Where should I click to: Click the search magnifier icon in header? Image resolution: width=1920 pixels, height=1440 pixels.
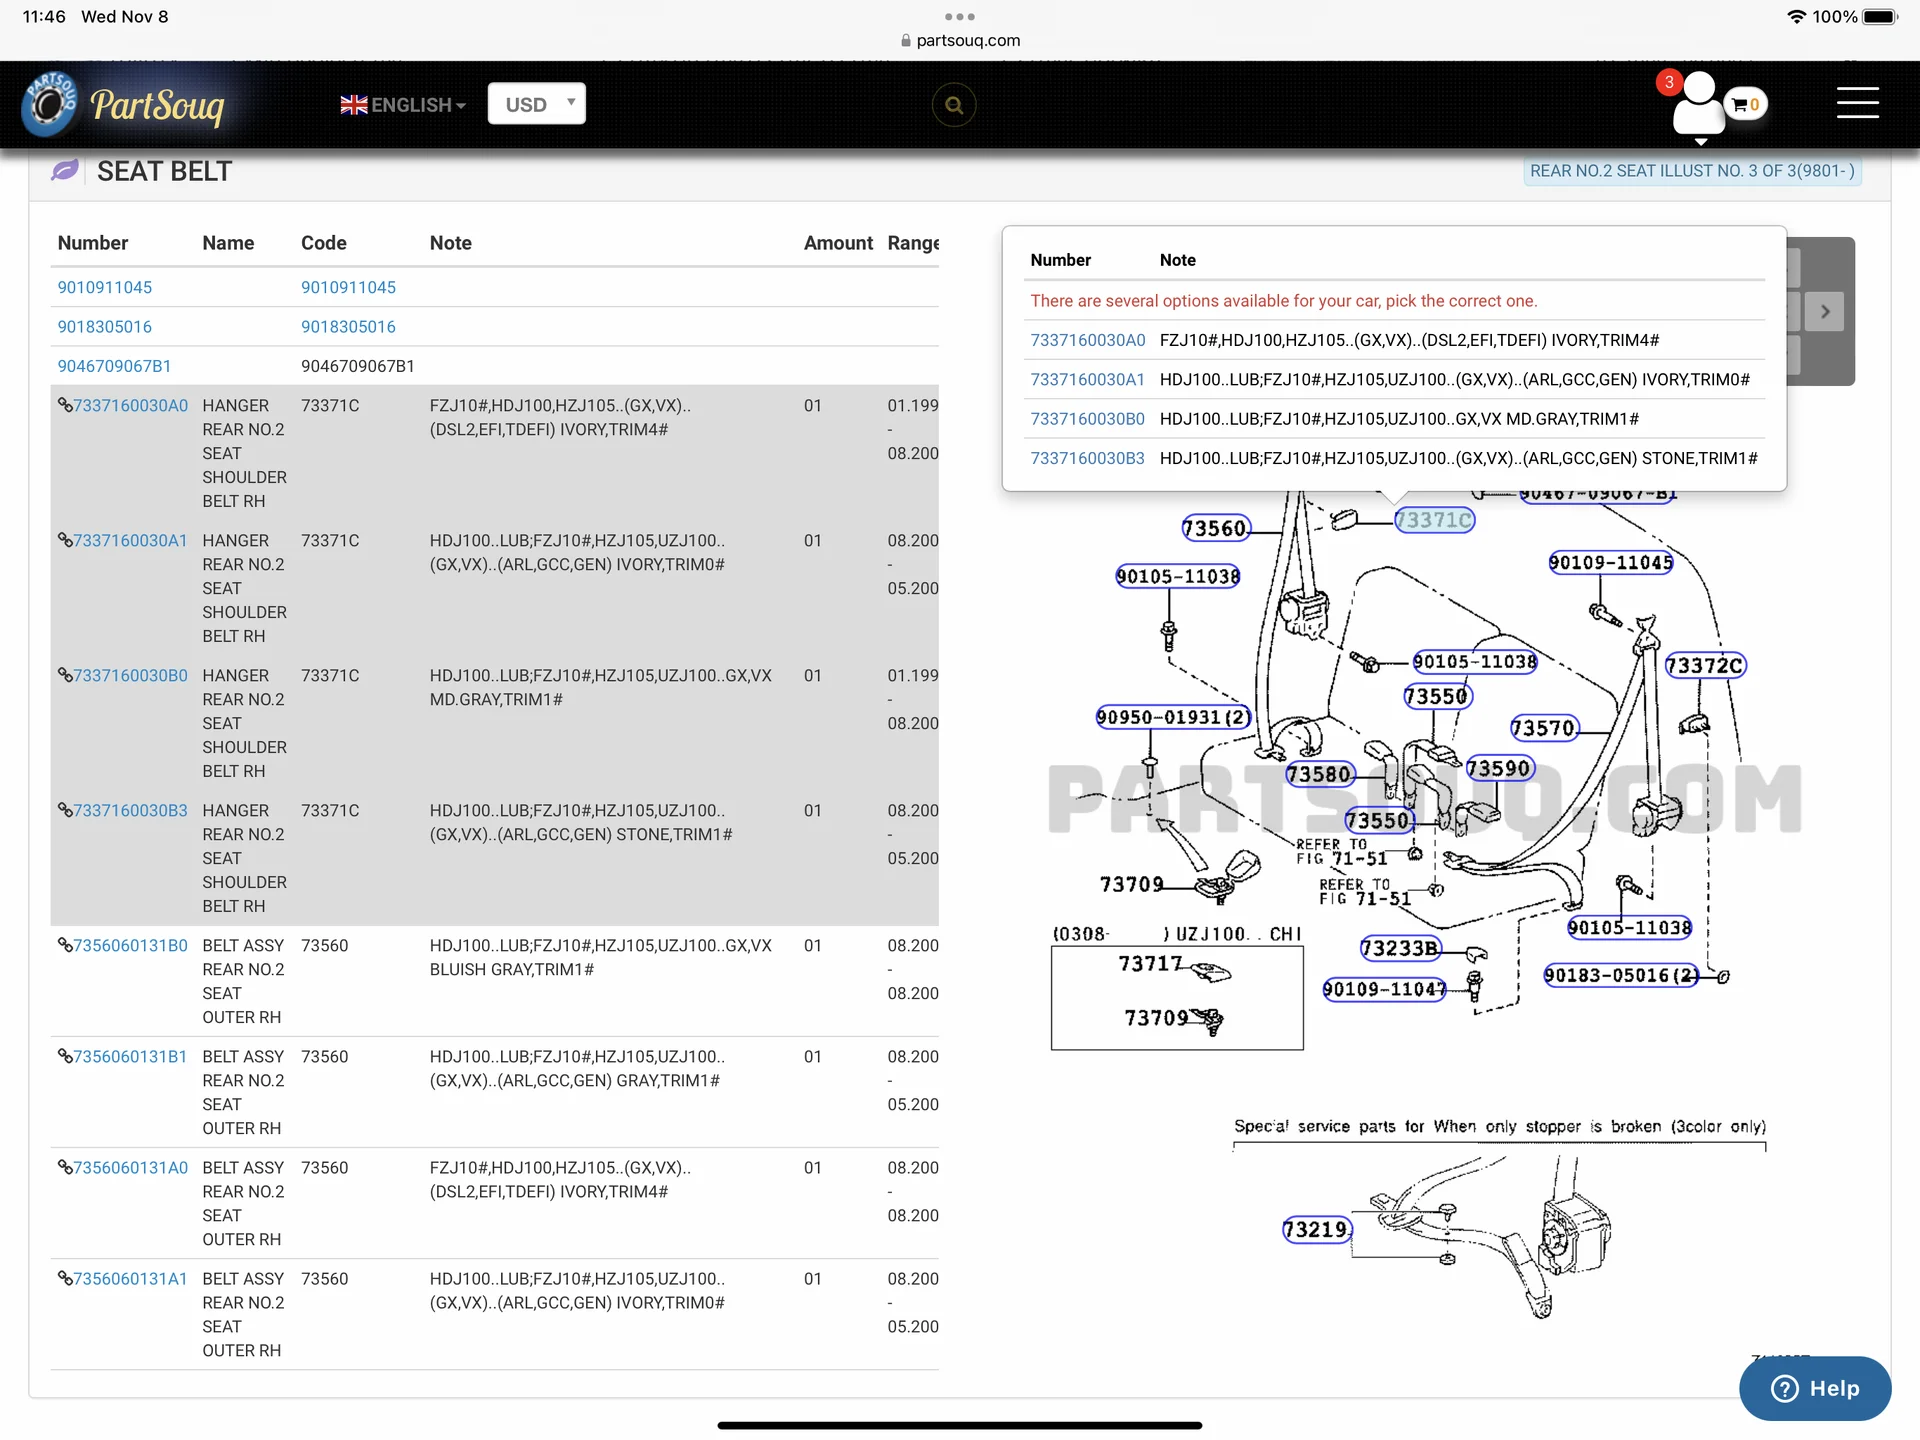(953, 105)
